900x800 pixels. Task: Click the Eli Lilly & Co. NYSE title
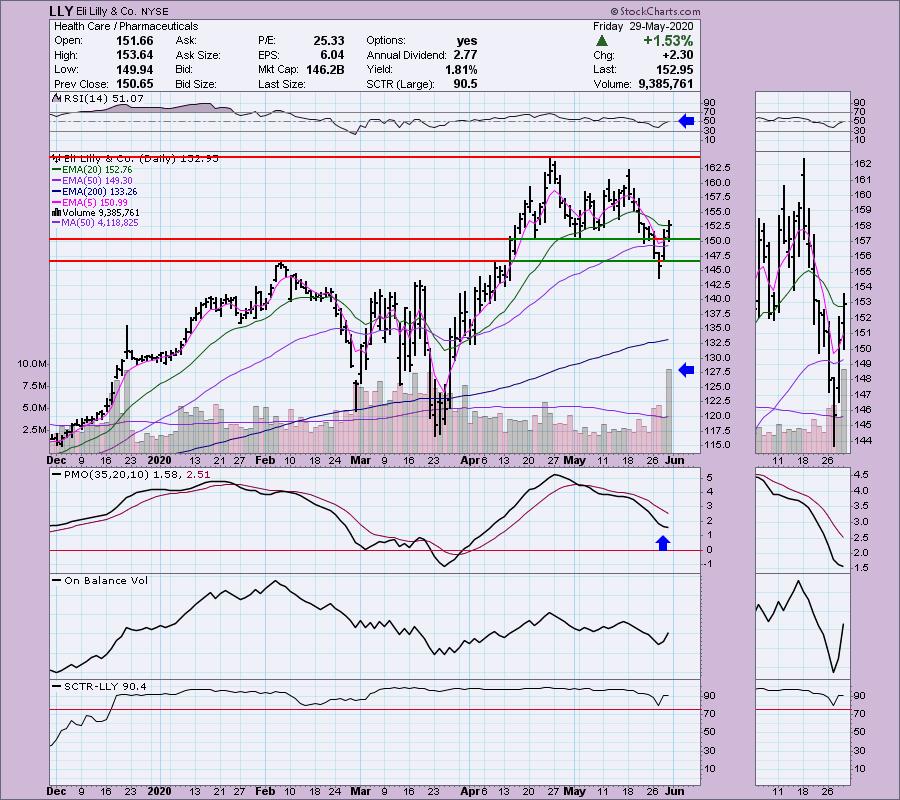click(x=123, y=12)
